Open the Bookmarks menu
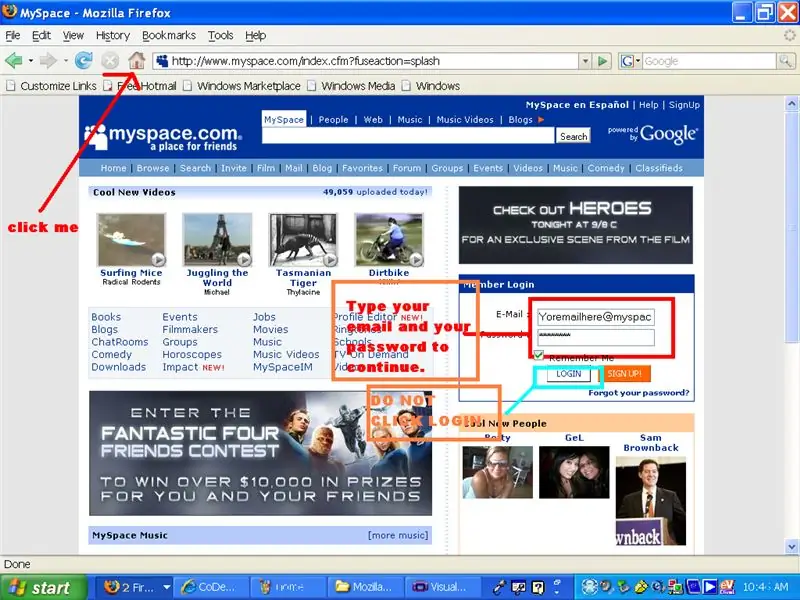This screenshot has width=800, height=600. pyautogui.click(x=169, y=35)
